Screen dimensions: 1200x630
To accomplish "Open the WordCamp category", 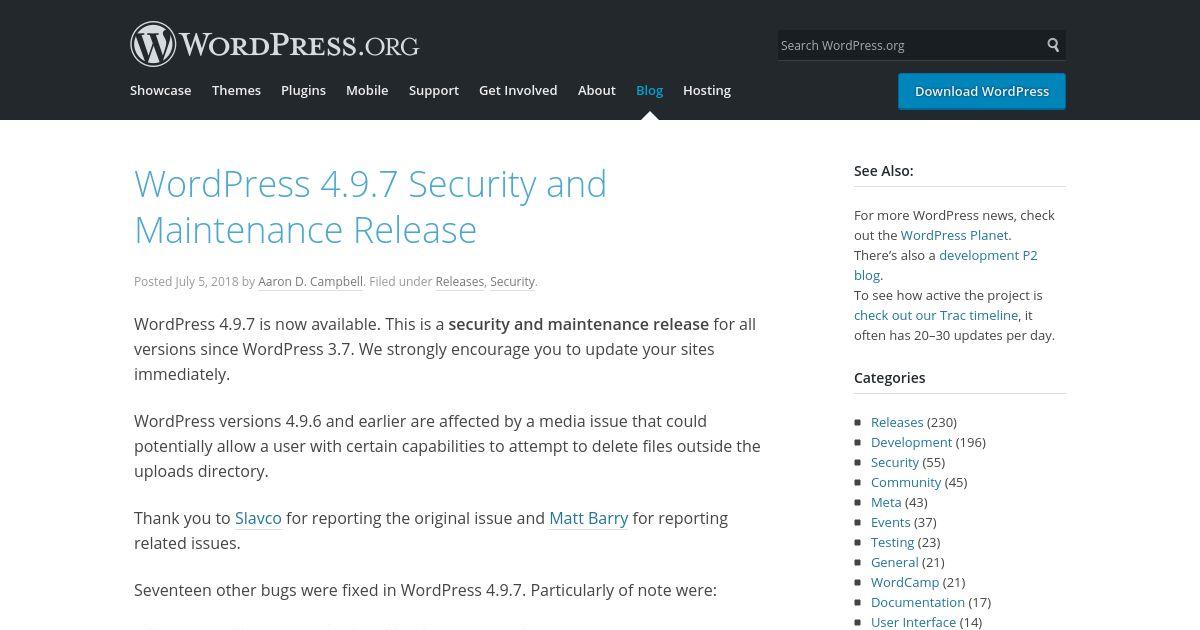I will point(905,582).
